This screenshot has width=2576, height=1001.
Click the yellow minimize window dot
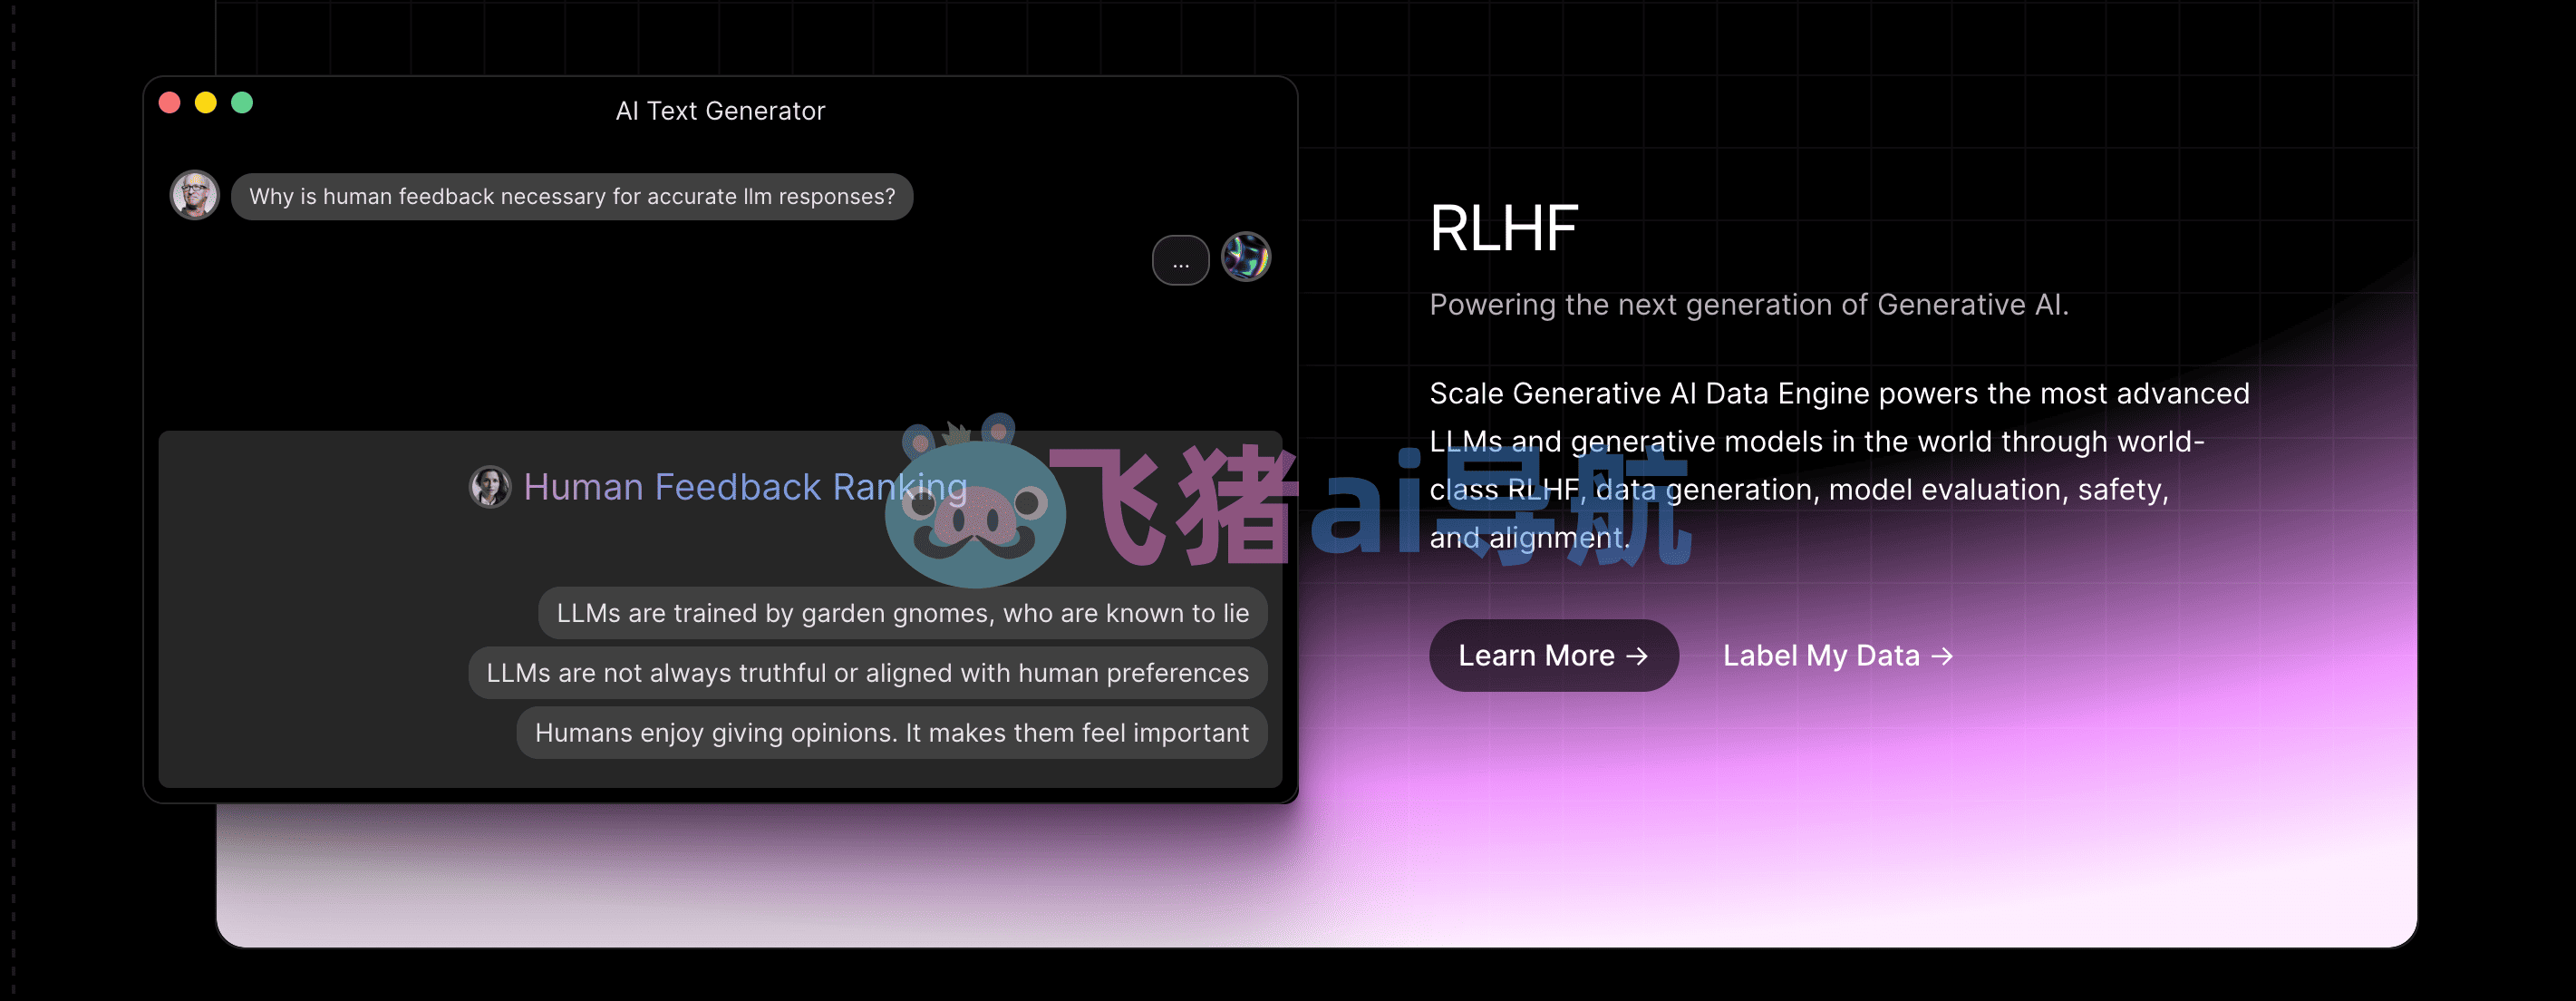[206, 103]
